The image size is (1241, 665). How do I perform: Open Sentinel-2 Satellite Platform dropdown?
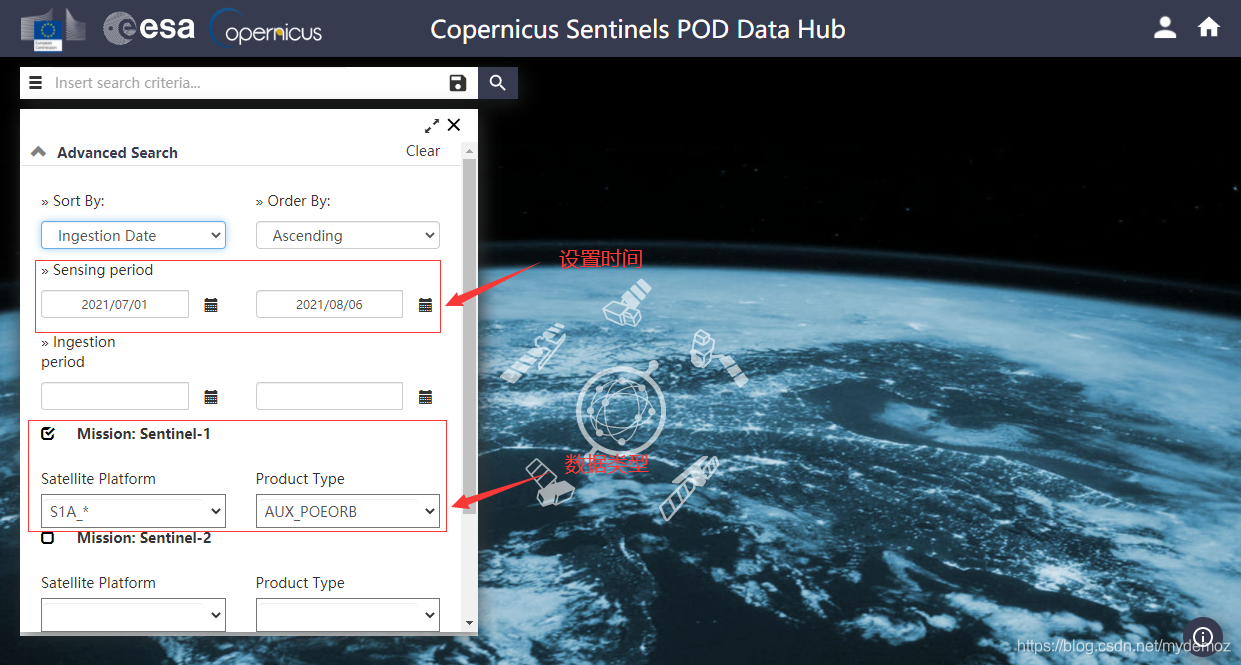(133, 615)
